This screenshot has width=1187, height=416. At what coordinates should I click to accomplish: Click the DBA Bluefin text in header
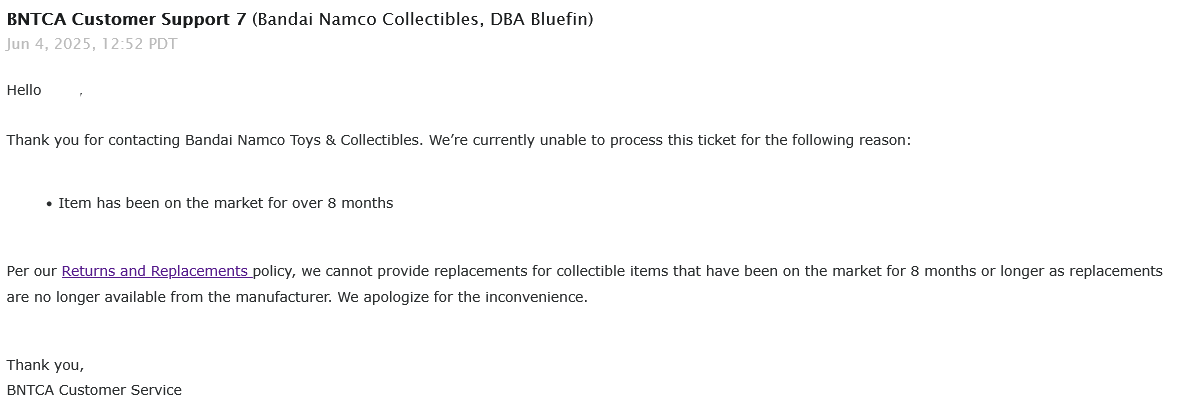(x=539, y=20)
